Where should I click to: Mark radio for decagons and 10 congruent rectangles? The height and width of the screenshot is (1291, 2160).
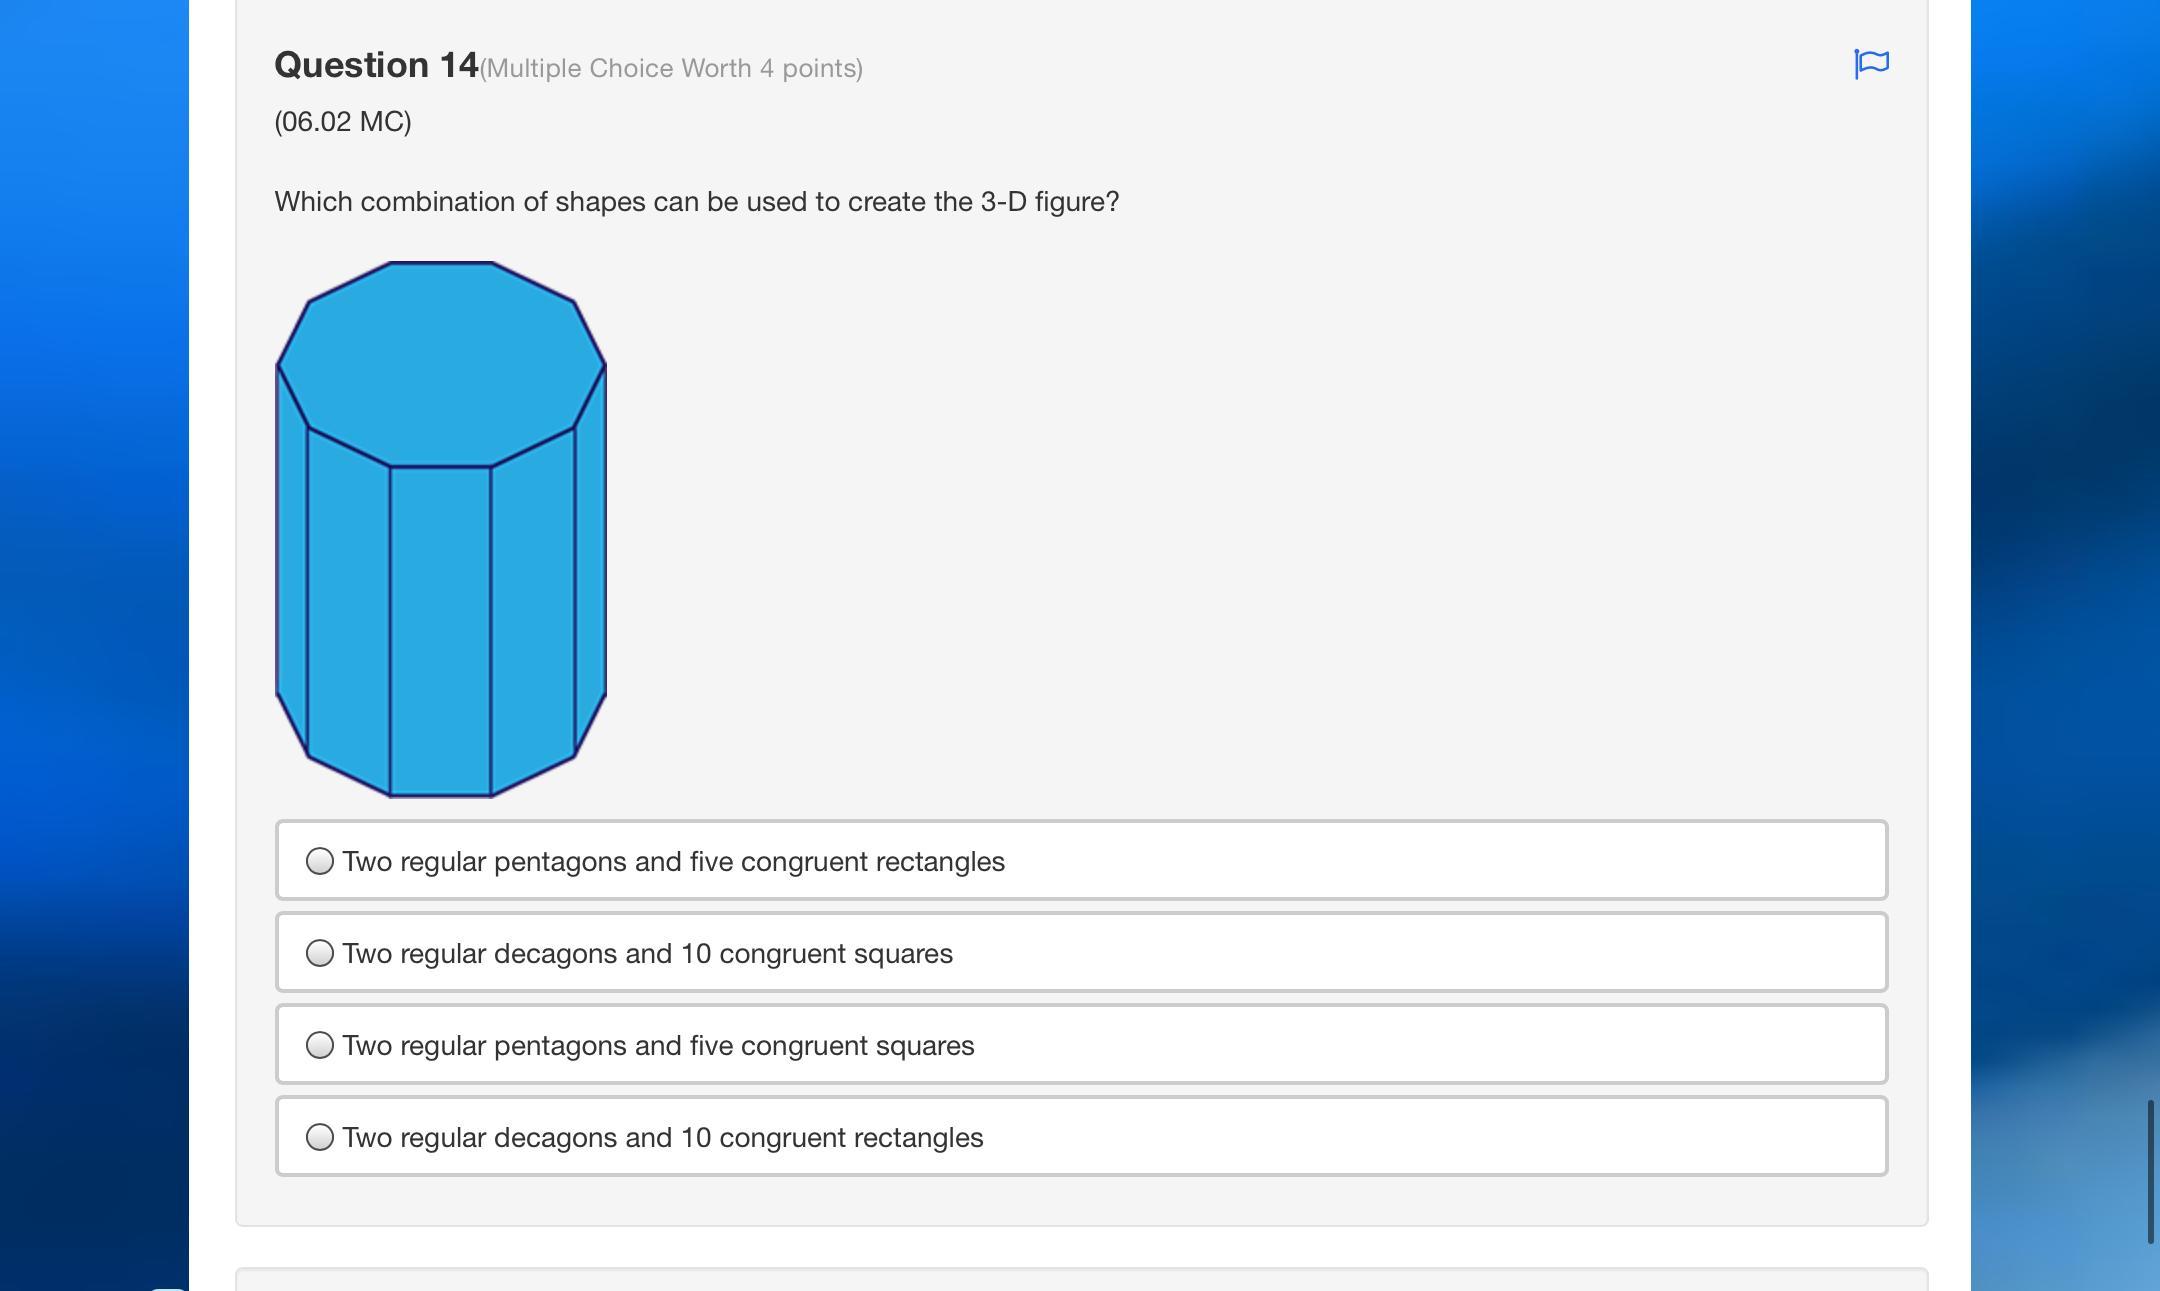click(319, 1137)
